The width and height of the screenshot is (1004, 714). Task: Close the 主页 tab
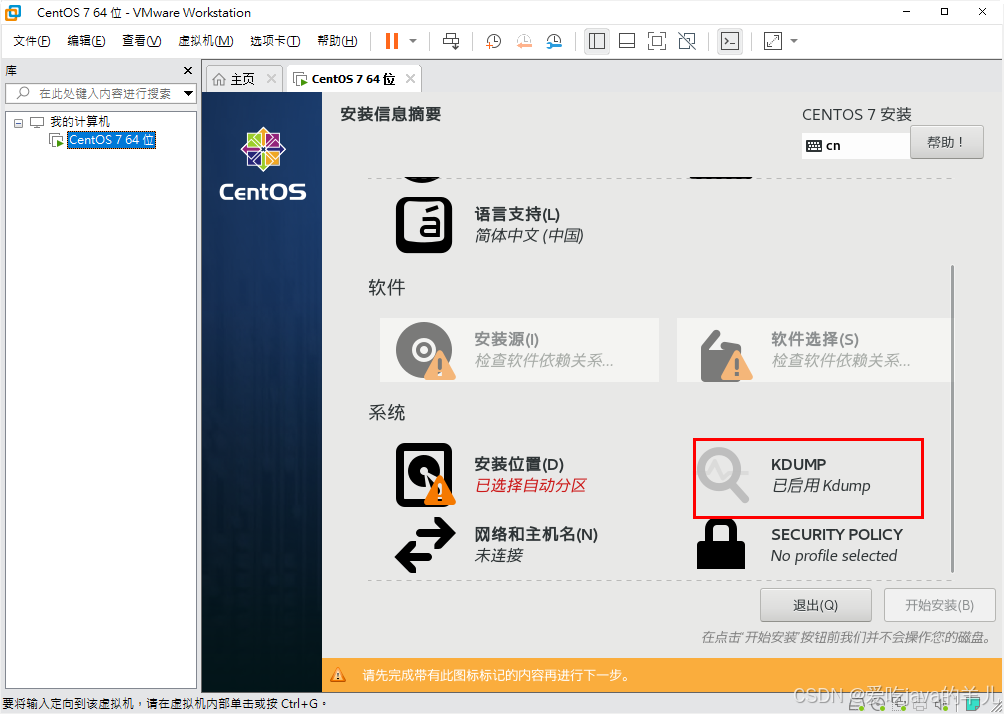[271, 78]
